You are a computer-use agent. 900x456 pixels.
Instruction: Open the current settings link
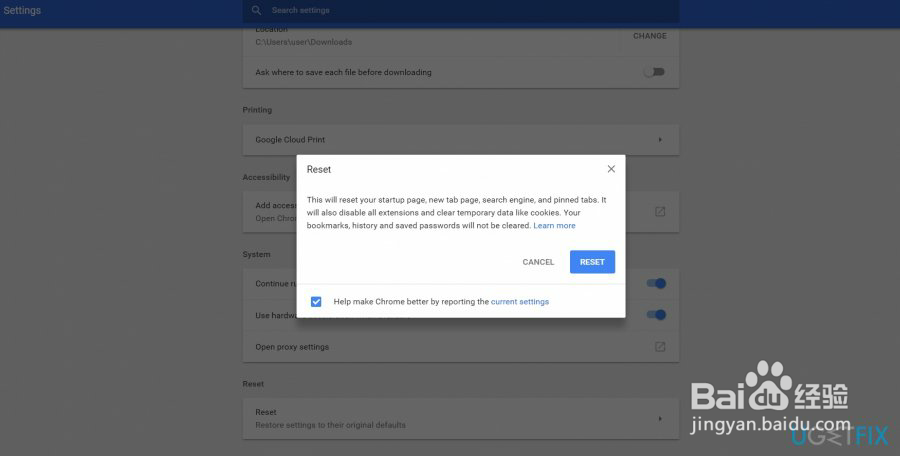[x=520, y=301]
